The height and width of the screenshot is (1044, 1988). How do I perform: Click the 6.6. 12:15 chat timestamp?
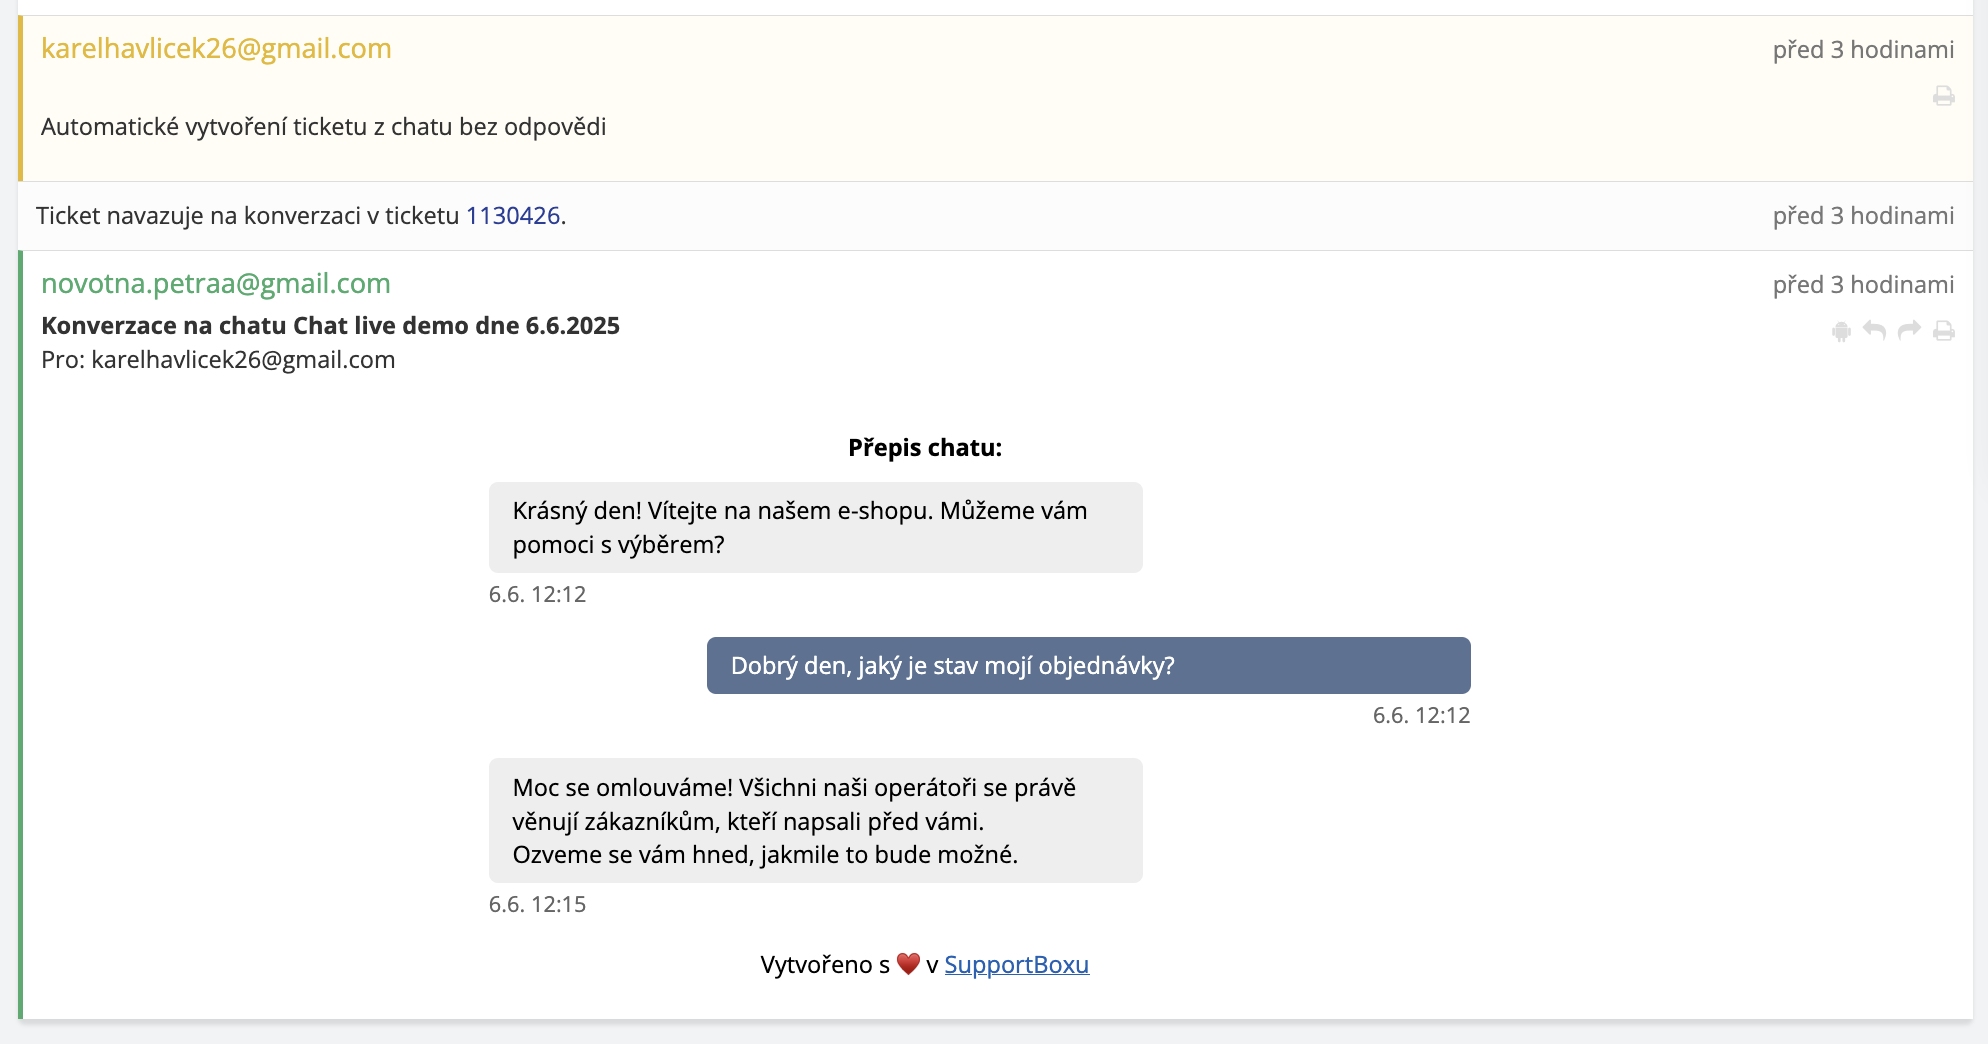(x=537, y=904)
